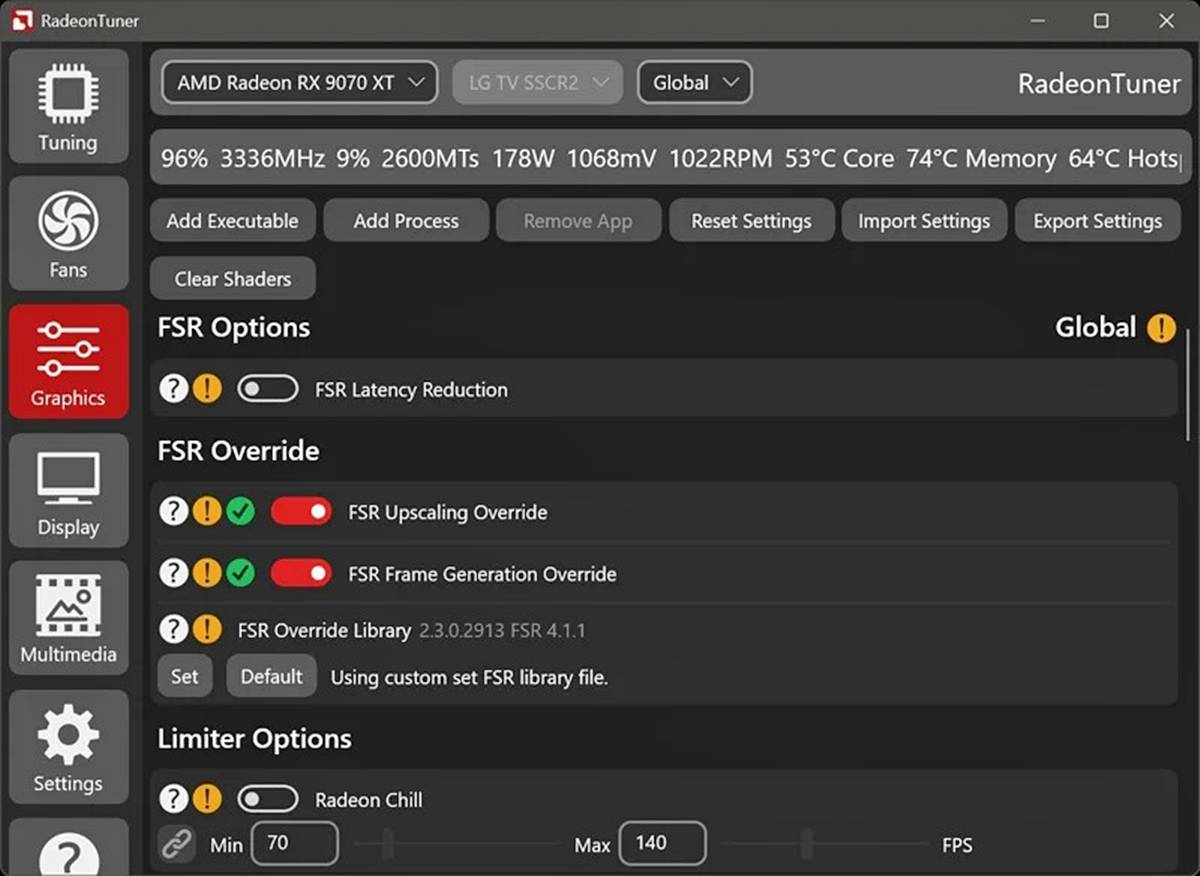Switch to the Display section
Image resolution: width=1200 pixels, height=876 pixels.
point(68,490)
